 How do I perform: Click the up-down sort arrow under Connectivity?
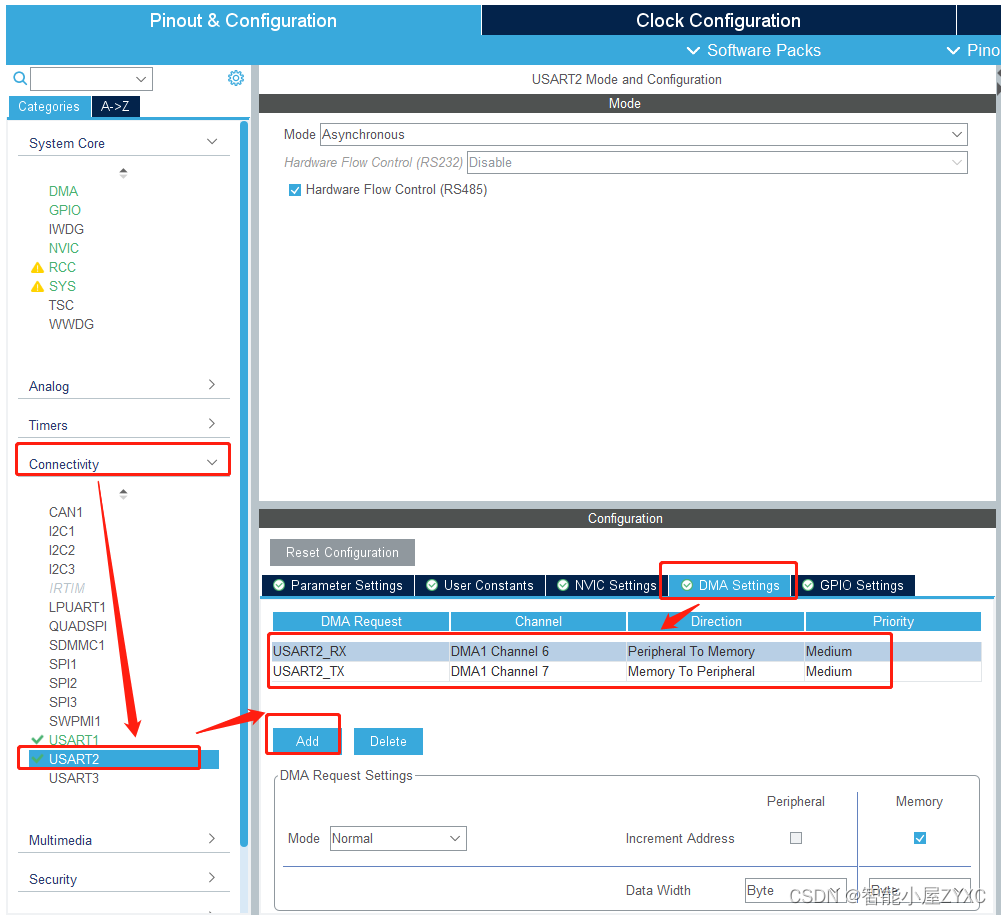123,494
